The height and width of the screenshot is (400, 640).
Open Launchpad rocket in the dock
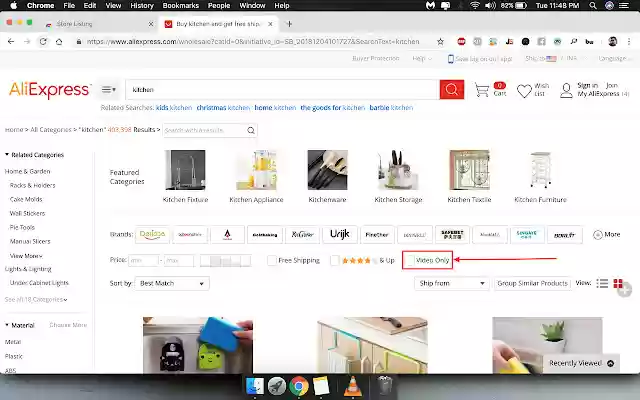pyautogui.click(x=277, y=385)
